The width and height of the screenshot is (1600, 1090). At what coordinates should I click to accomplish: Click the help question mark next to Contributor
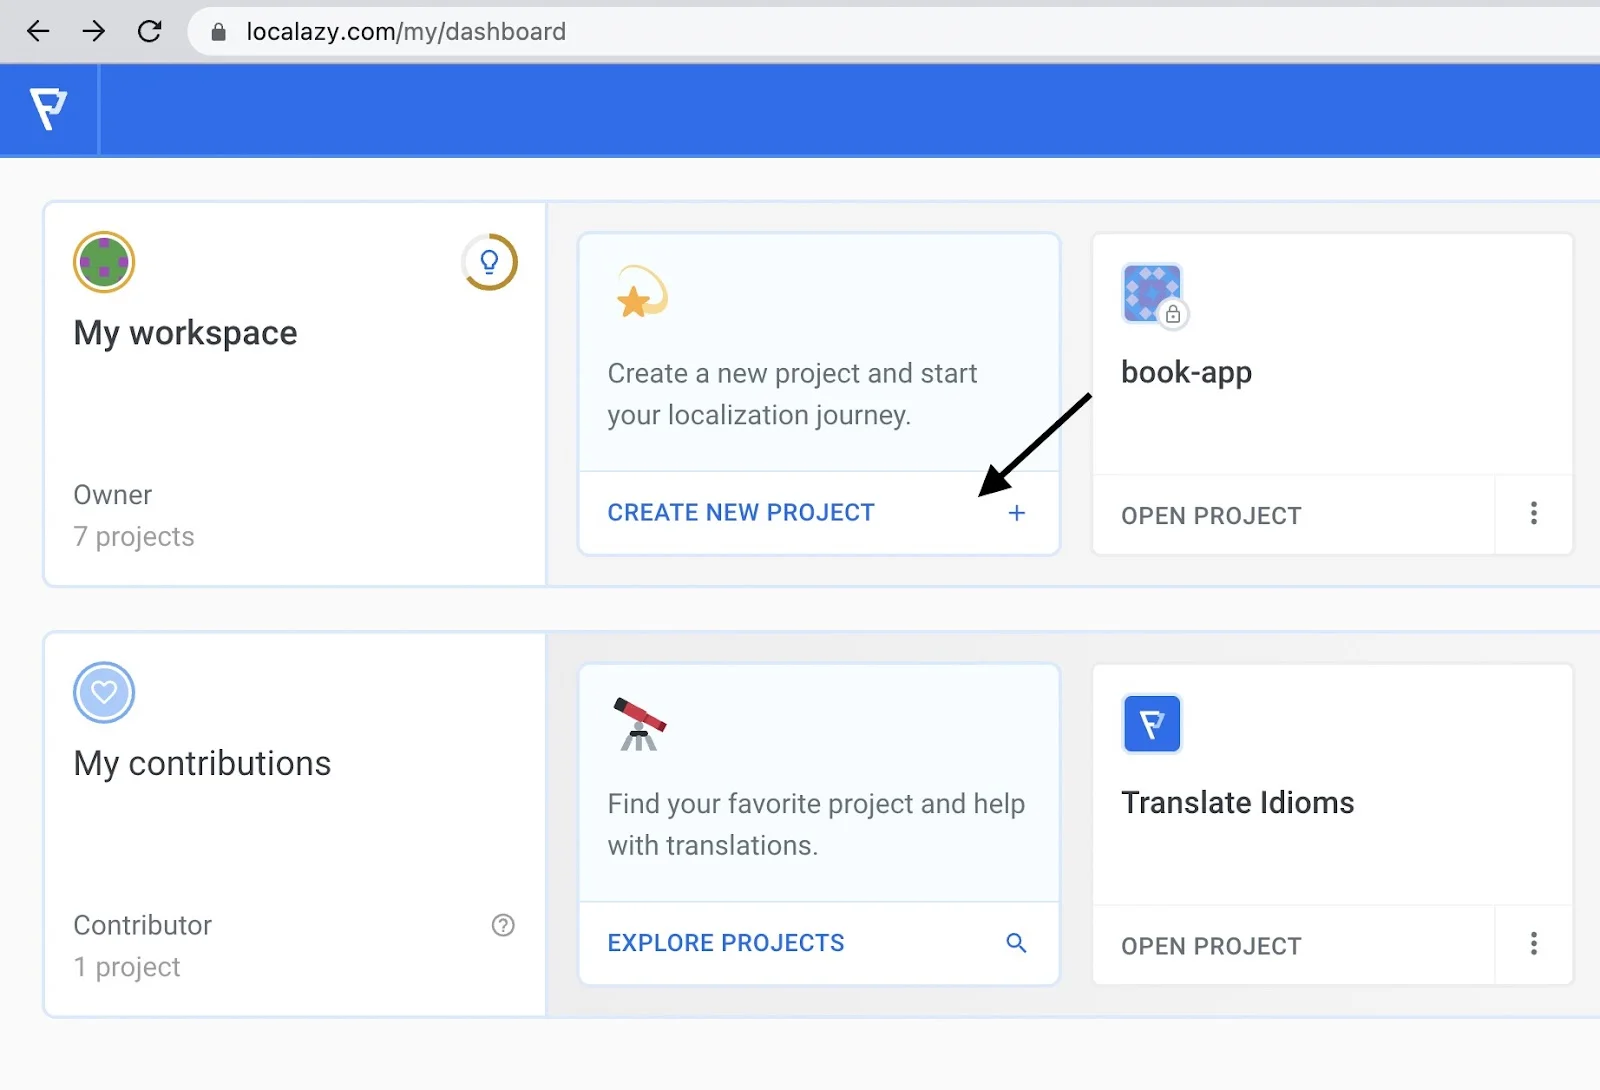tap(503, 925)
